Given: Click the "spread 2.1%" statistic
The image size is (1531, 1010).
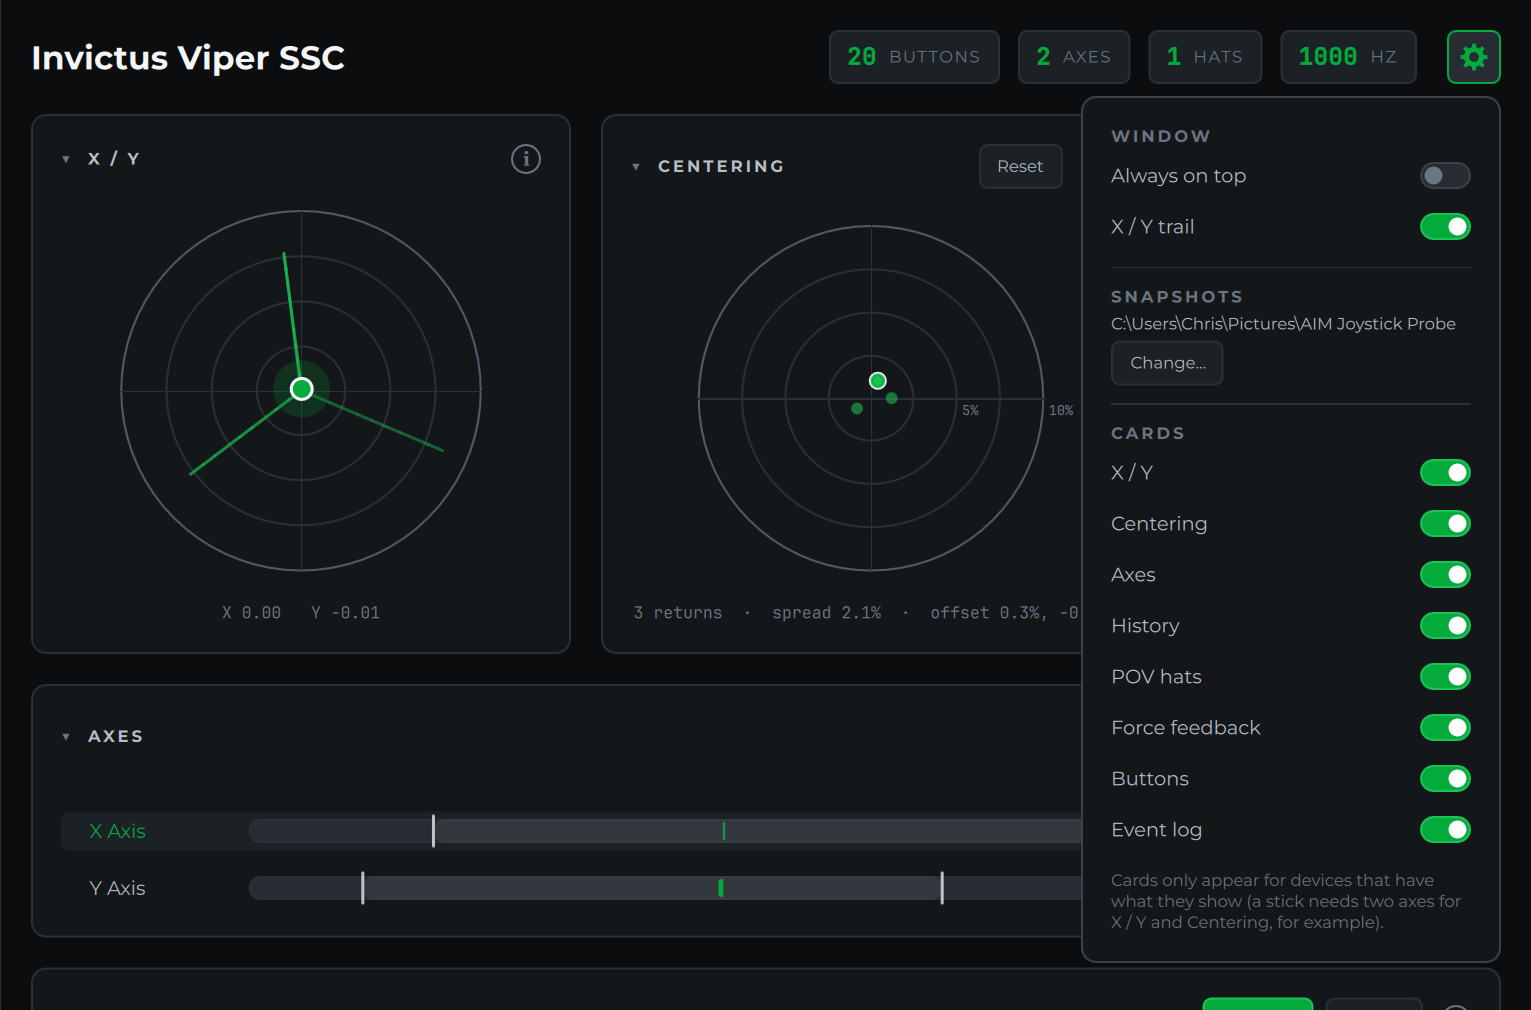Looking at the screenshot, I should click(x=826, y=613).
